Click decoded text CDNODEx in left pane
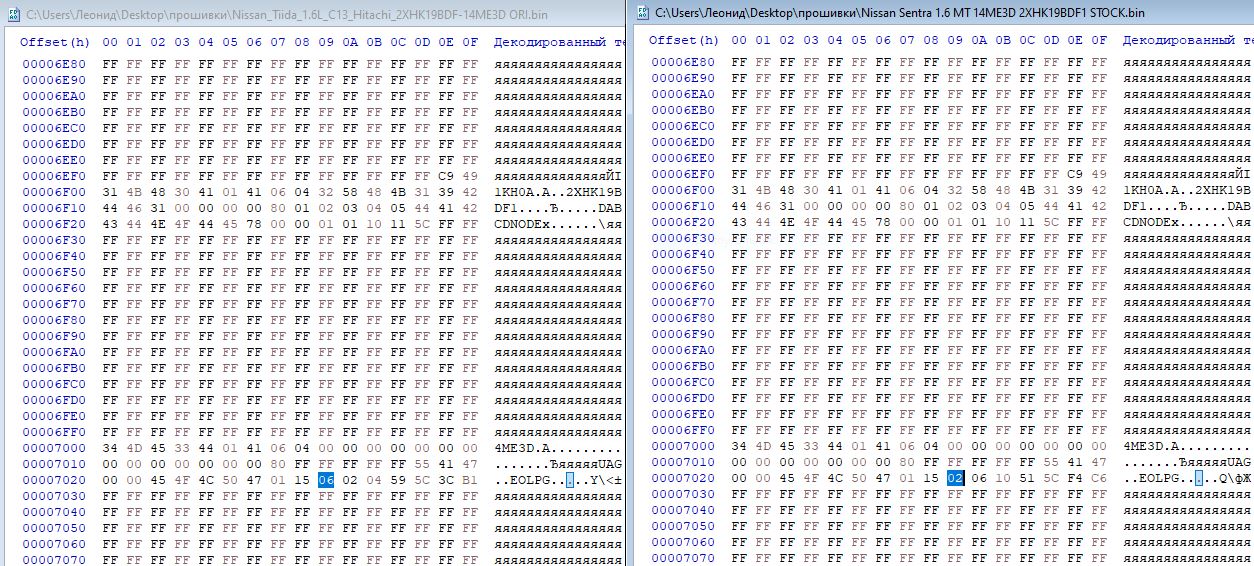 tap(524, 224)
